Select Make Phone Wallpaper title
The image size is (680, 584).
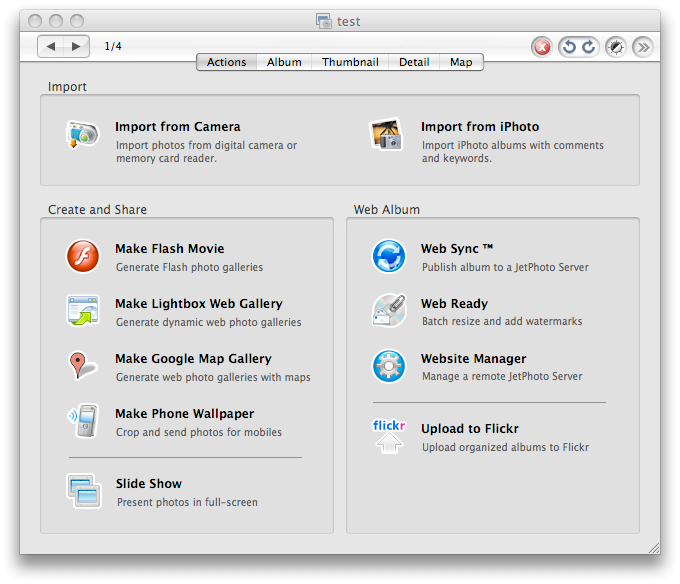(x=184, y=414)
